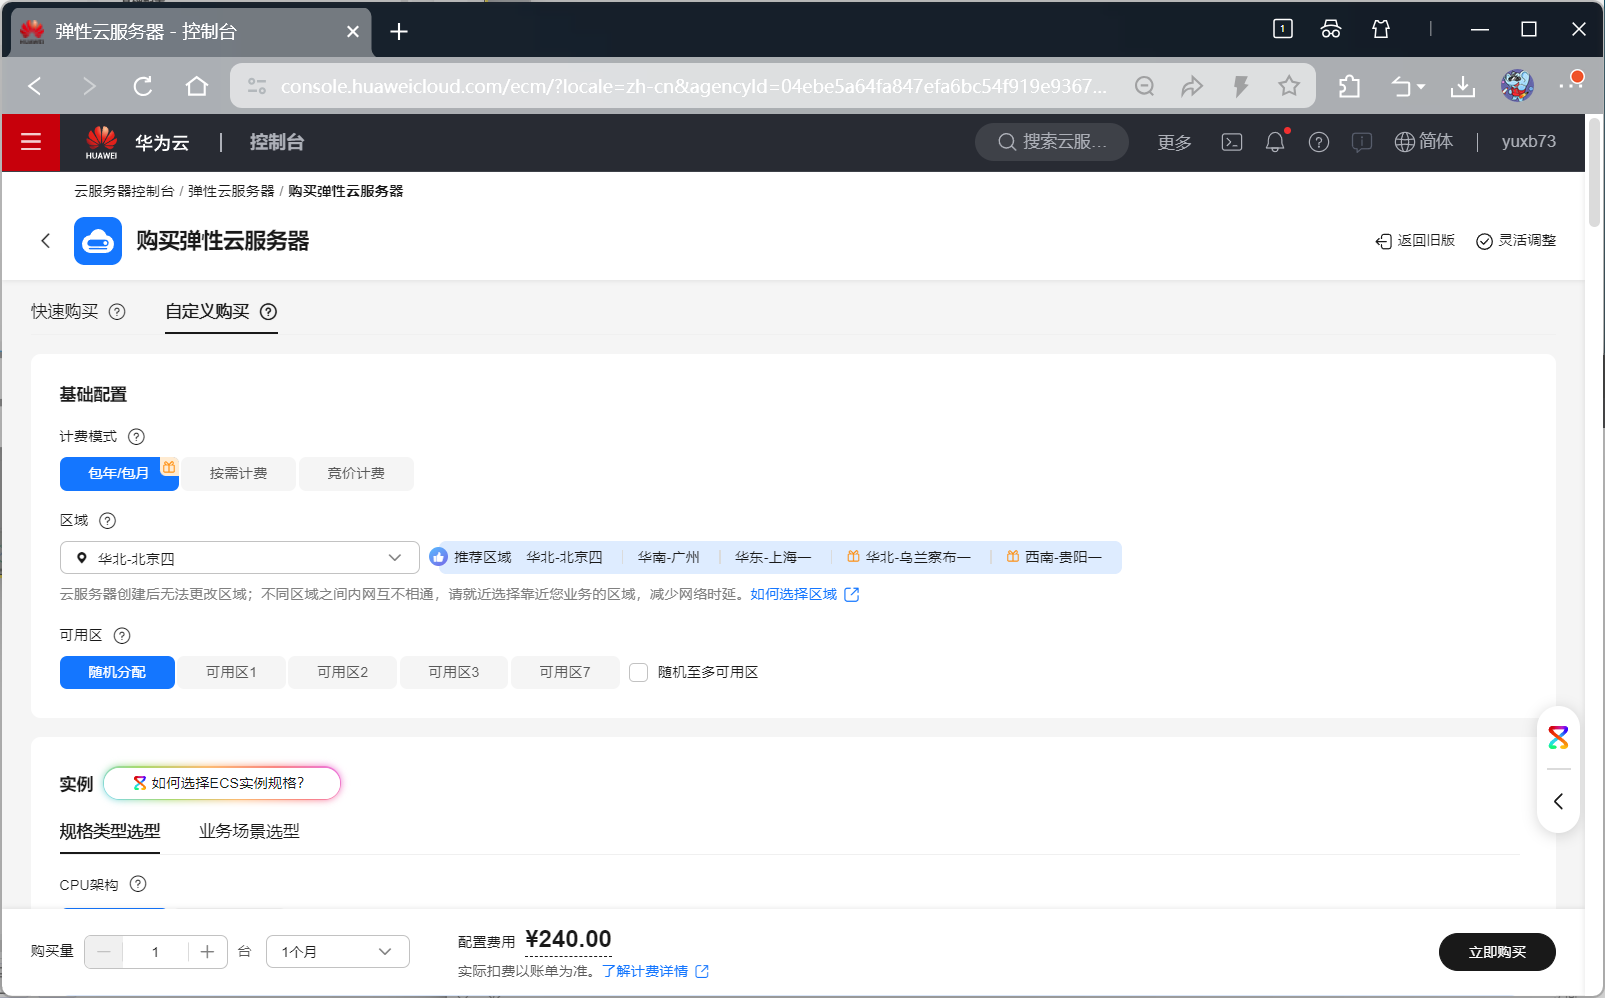Image resolution: width=1605 pixels, height=998 pixels.
Task: Open the red hamburger navigation menu
Action: point(31,142)
